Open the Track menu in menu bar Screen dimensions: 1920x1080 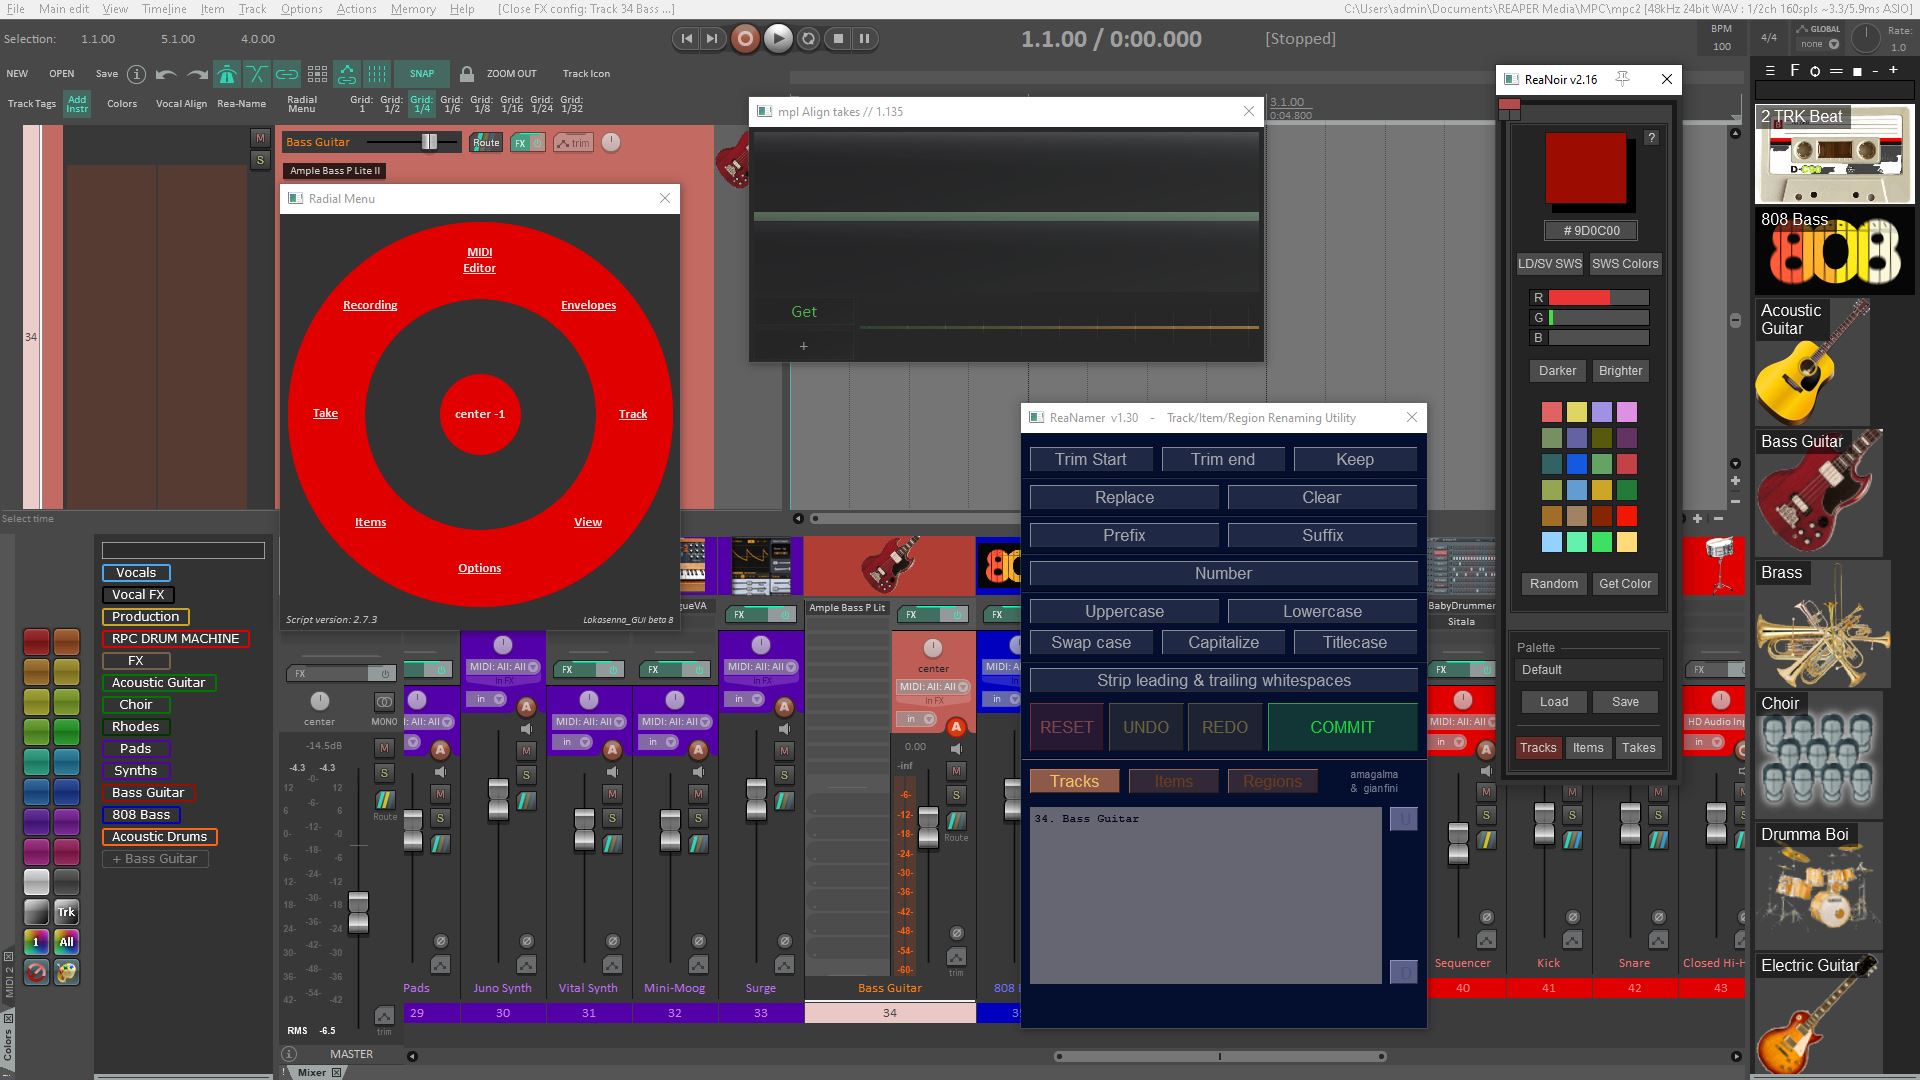252,9
